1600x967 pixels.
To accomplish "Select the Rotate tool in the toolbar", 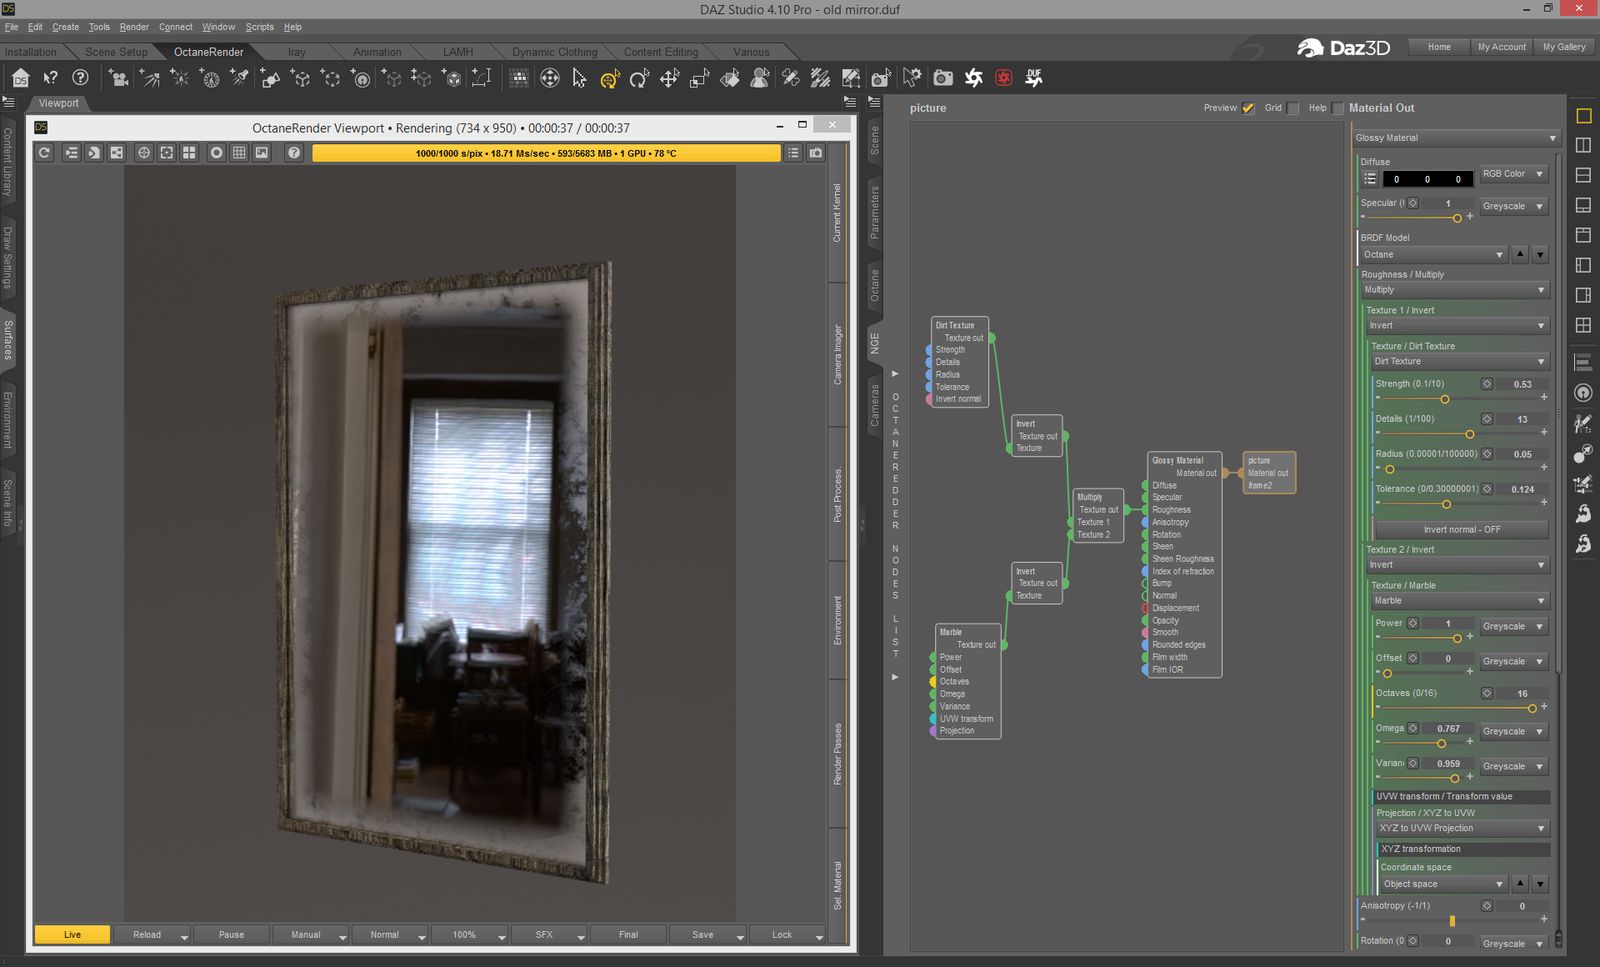I will [x=639, y=78].
